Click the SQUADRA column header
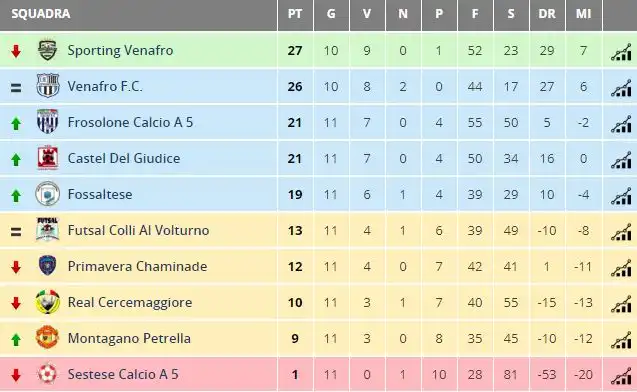This screenshot has width=637, height=392. 41,14
